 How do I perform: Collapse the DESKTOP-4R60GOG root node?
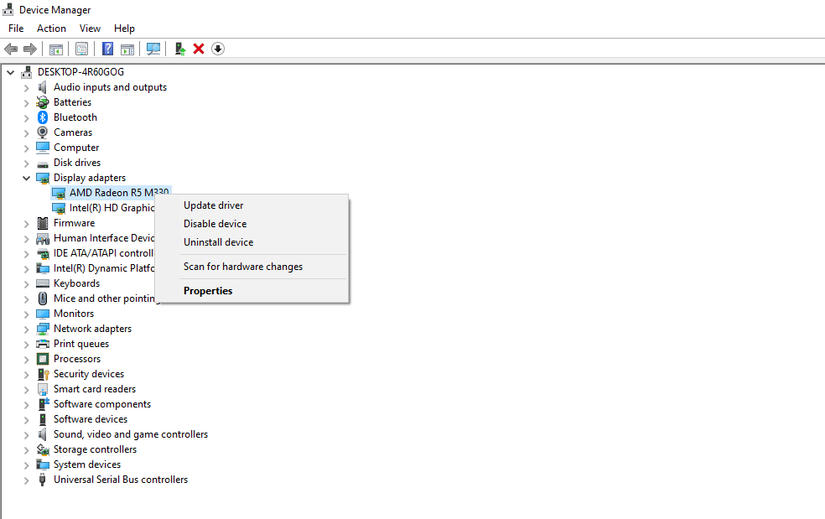click(11, 72)
